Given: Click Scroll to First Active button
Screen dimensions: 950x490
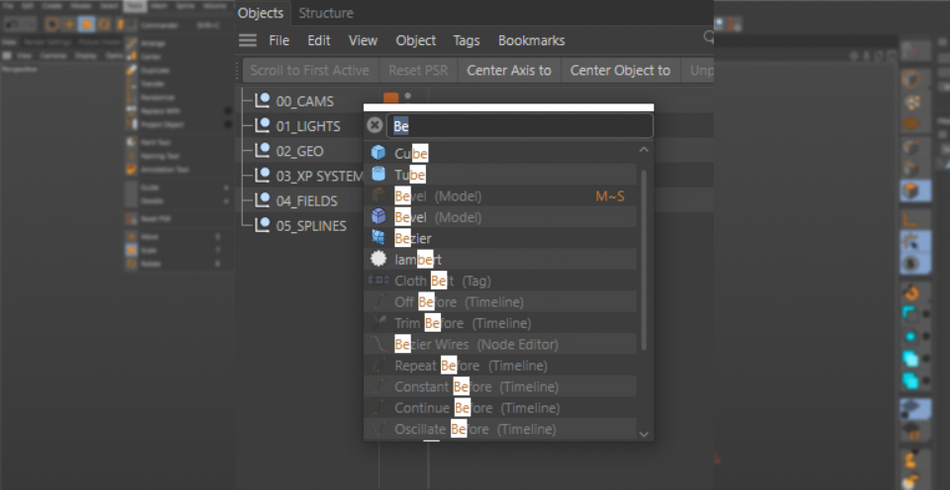Looking at the screenshot, I should (310, 70).
